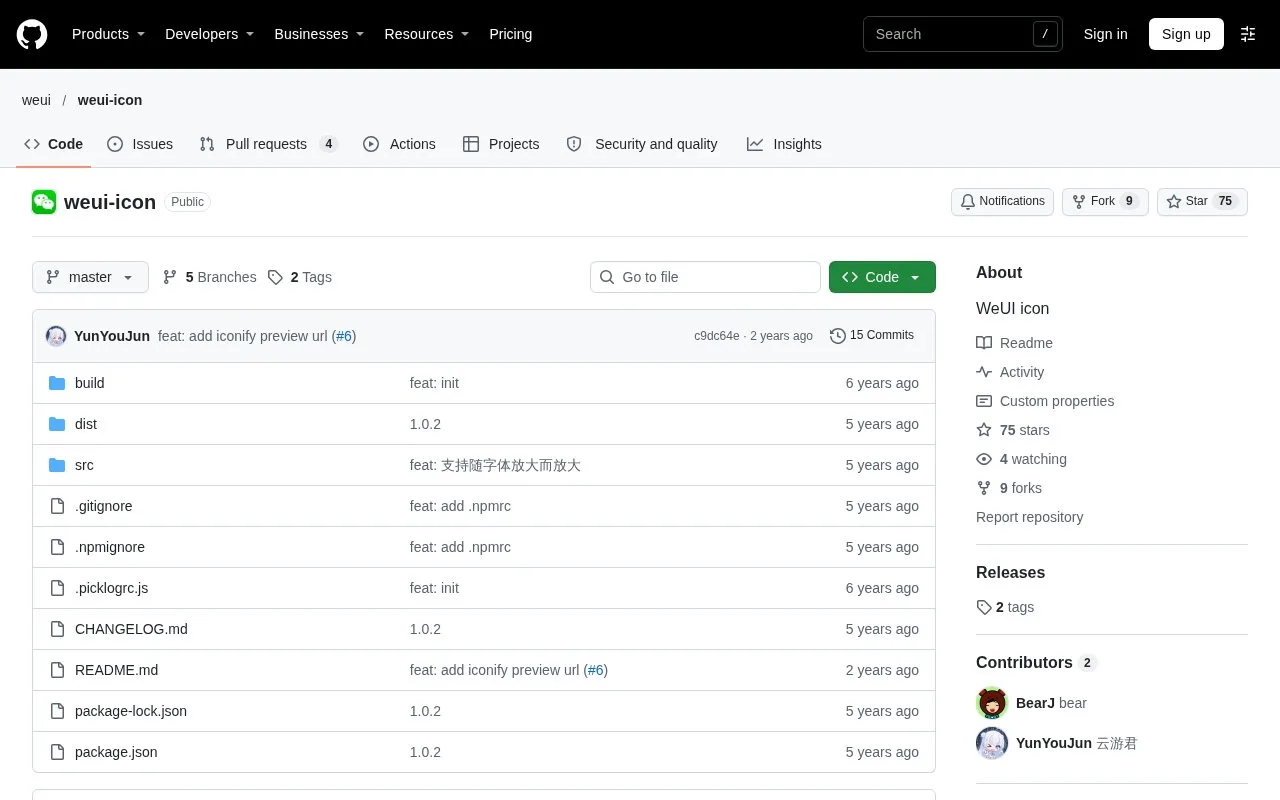Viewport: 1280px width, 800px height.
Task: Click the commits history clock icon
Action: pos(838,336)
